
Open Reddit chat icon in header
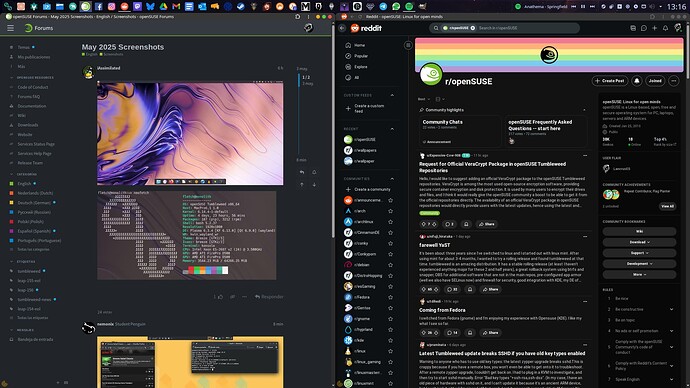pos(644,28)
